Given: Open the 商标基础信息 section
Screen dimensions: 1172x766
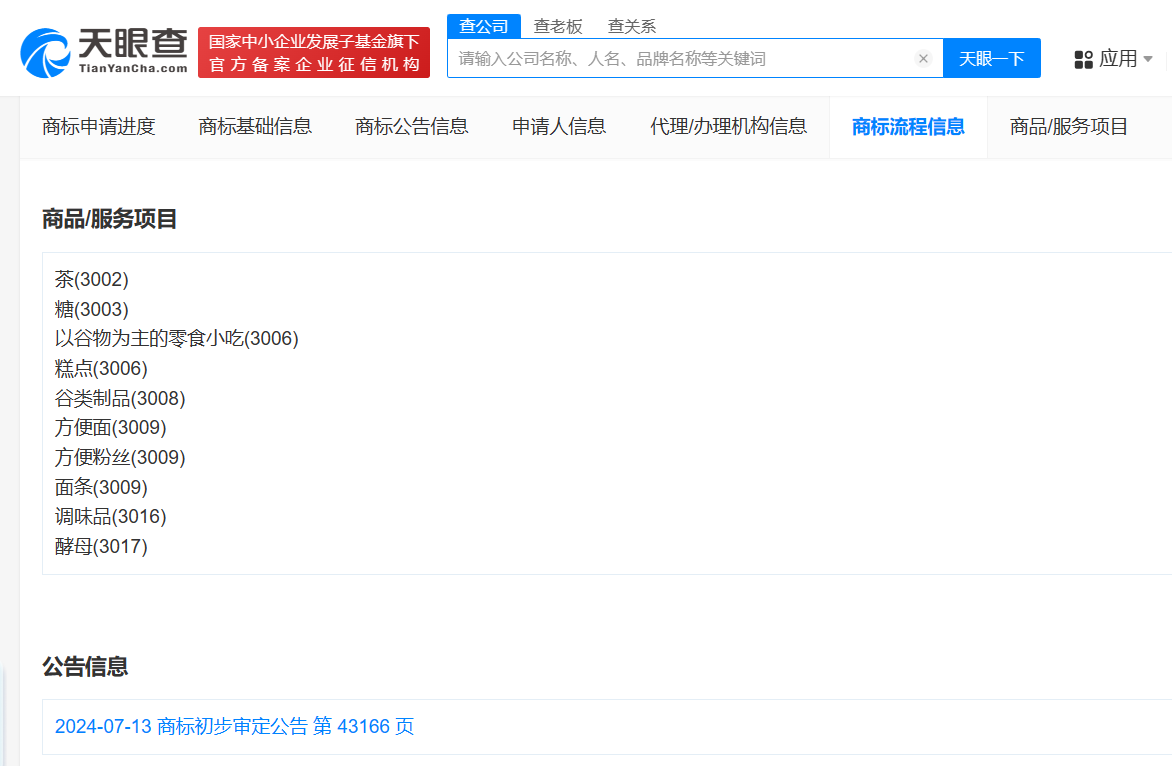Looking at the screenshot, I should (255, 127).
